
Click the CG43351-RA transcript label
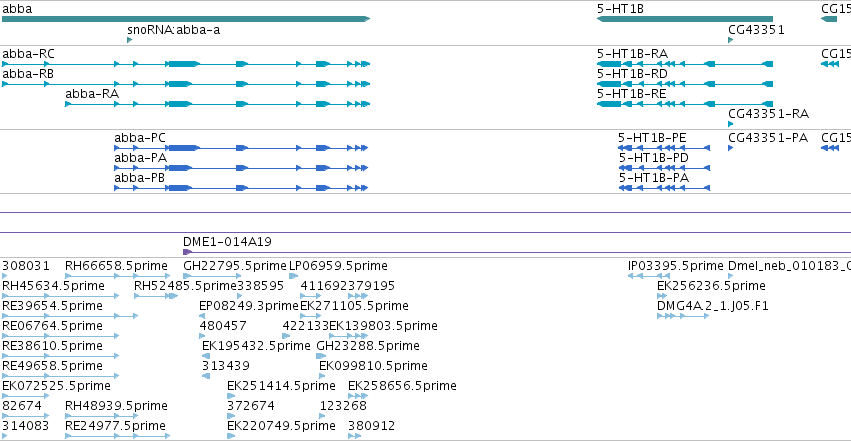click(769, 114)
